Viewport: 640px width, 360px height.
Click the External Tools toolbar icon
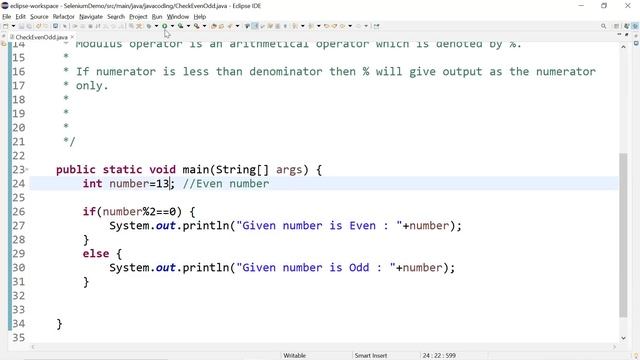tap(196, 26)
